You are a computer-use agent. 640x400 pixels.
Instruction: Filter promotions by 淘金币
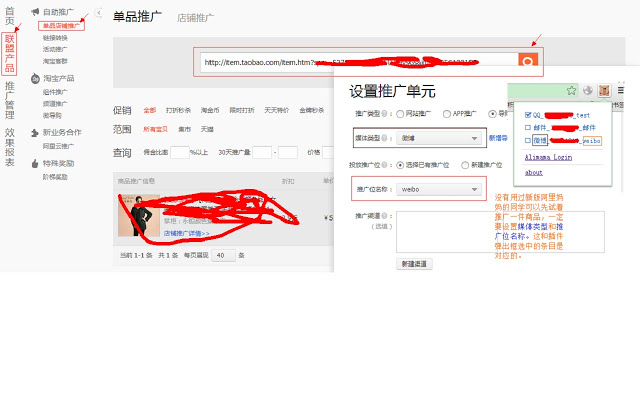[210, 110]
